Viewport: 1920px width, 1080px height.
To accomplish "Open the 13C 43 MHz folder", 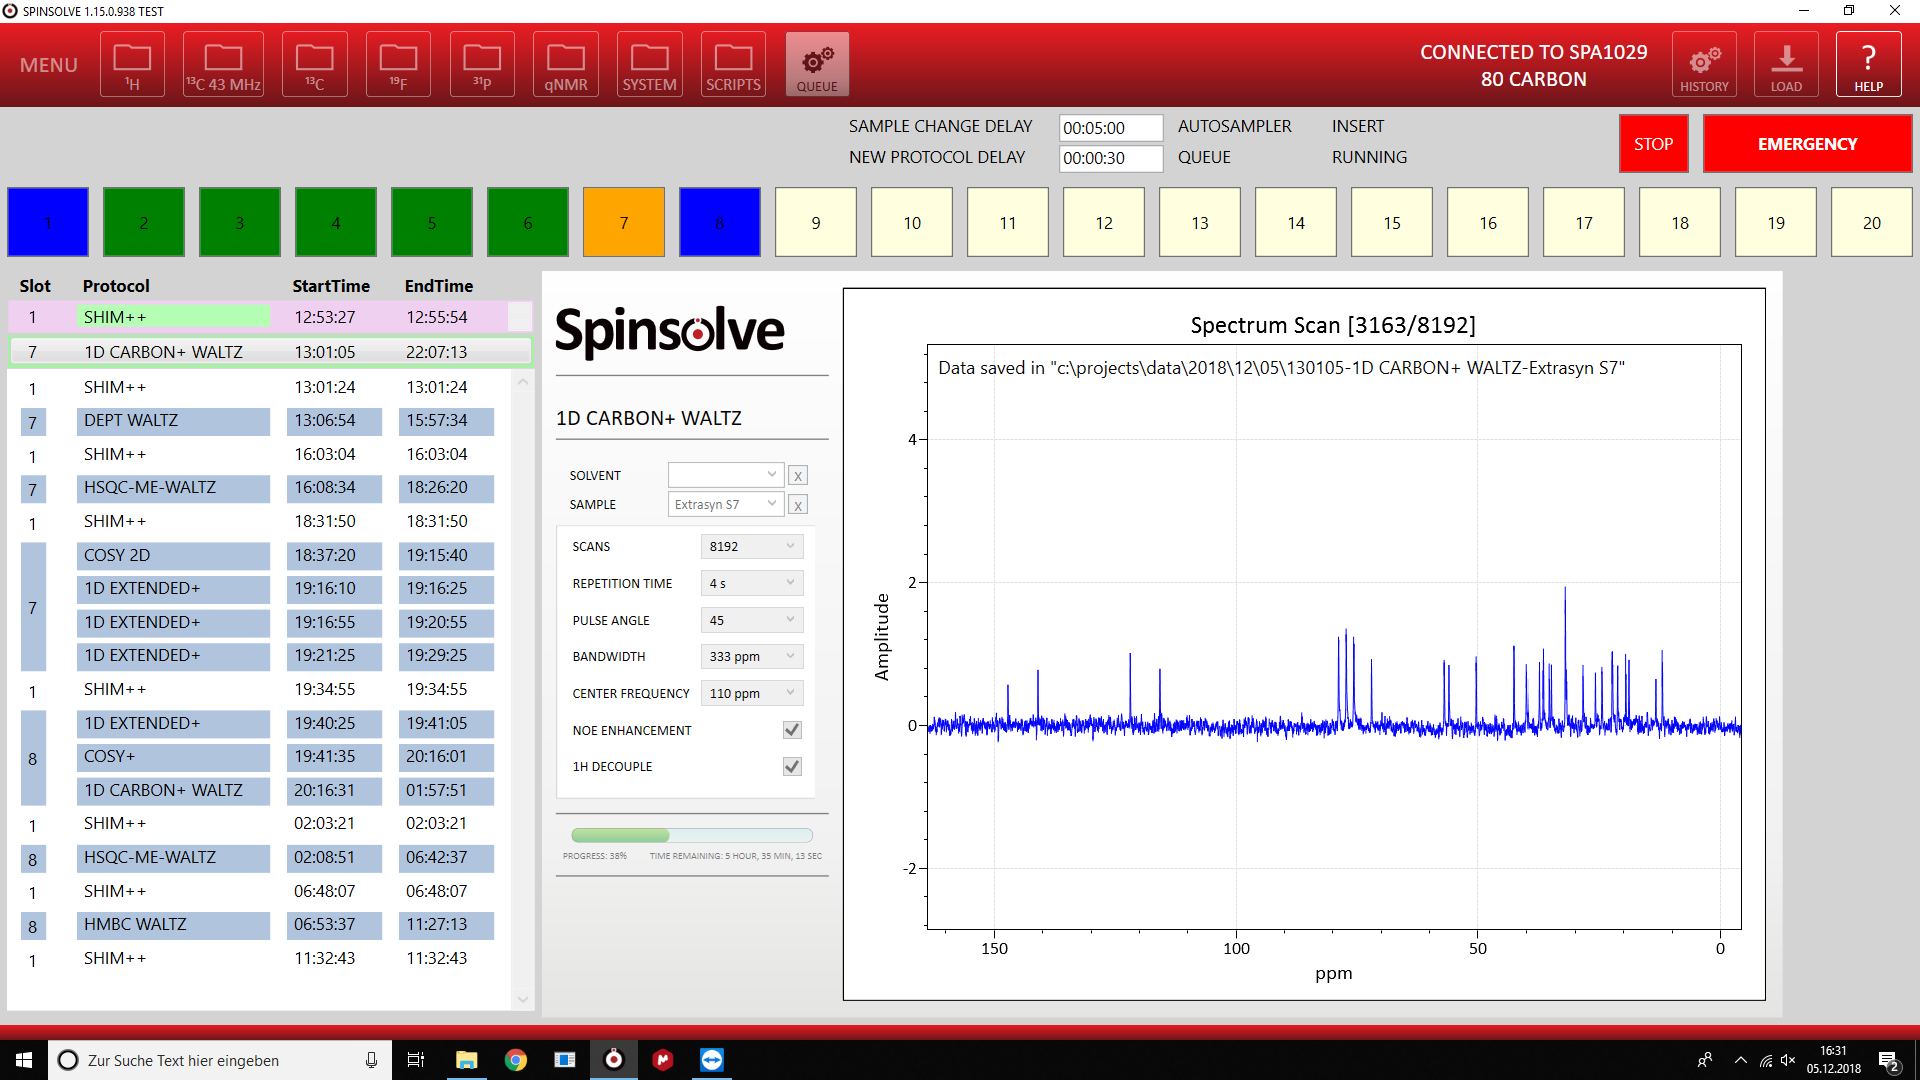I will [x=223, y=65].
